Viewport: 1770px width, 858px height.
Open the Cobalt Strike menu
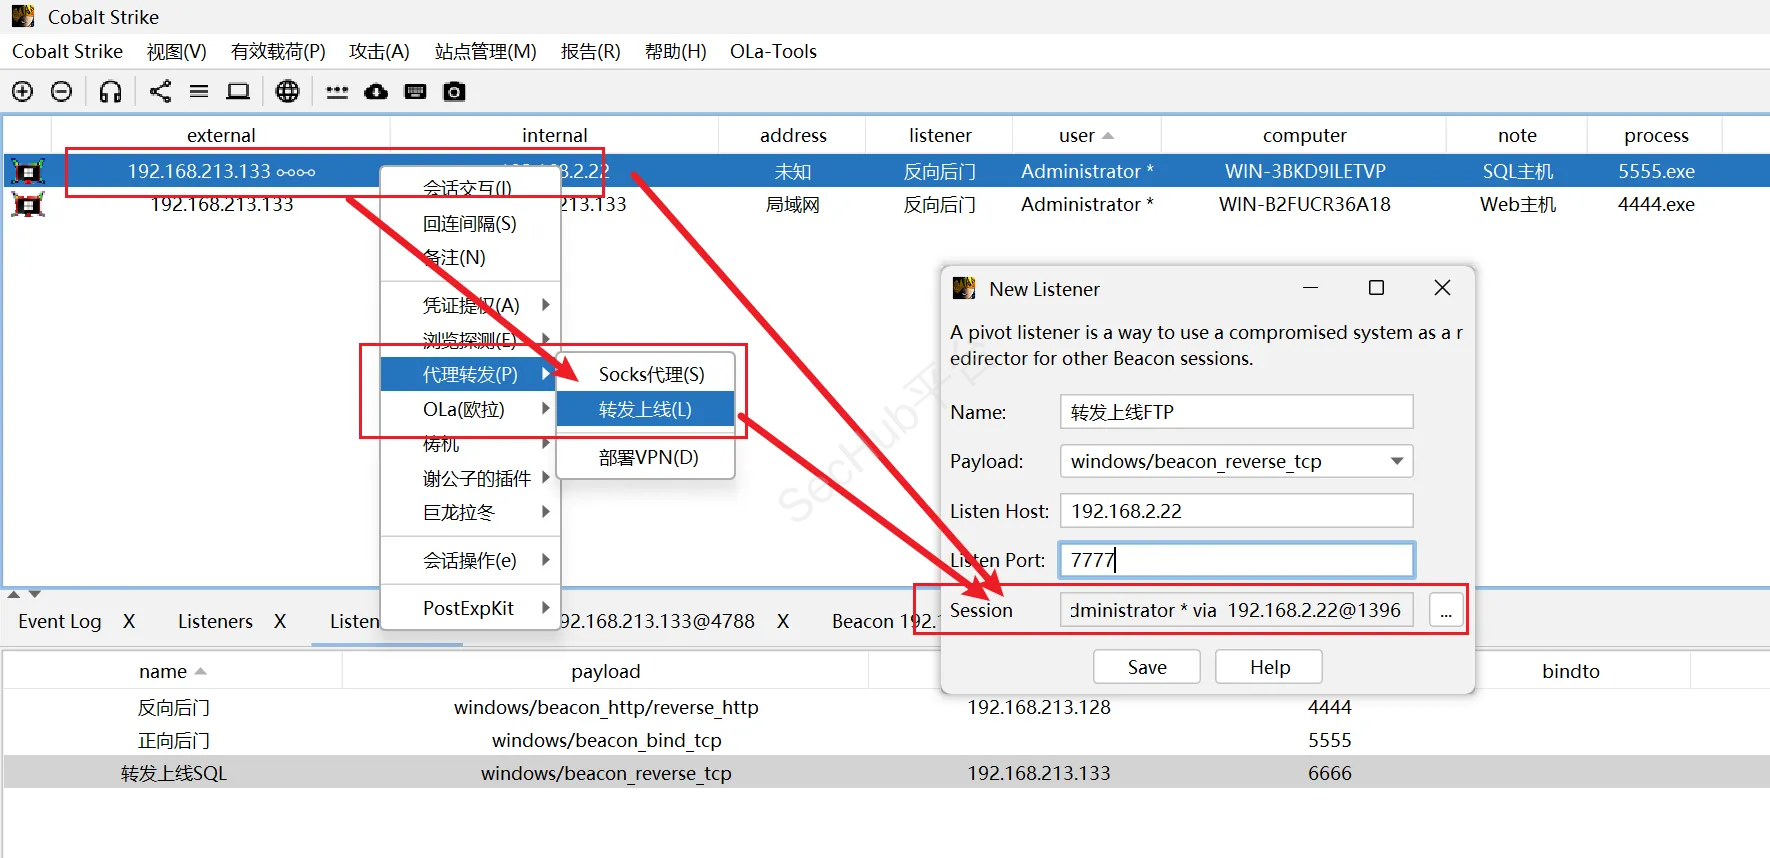click(x=67, y=51)
